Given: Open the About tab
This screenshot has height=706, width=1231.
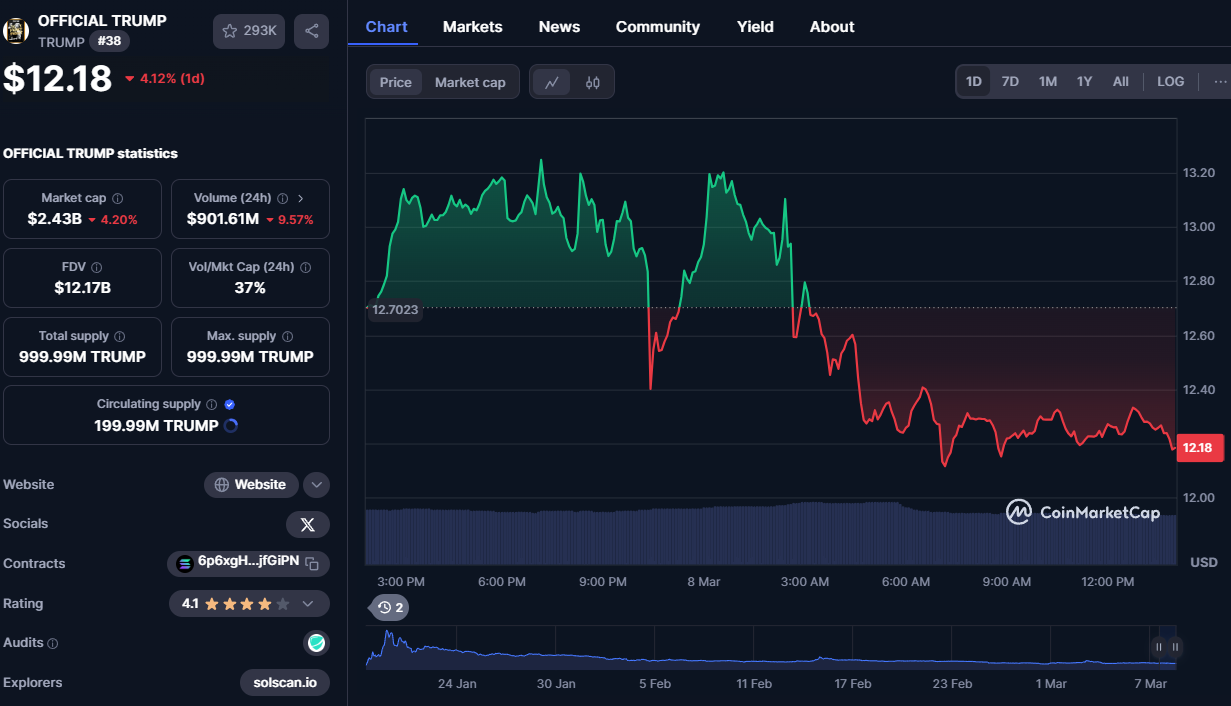Looking at the screenshot, I should [832, 27].
